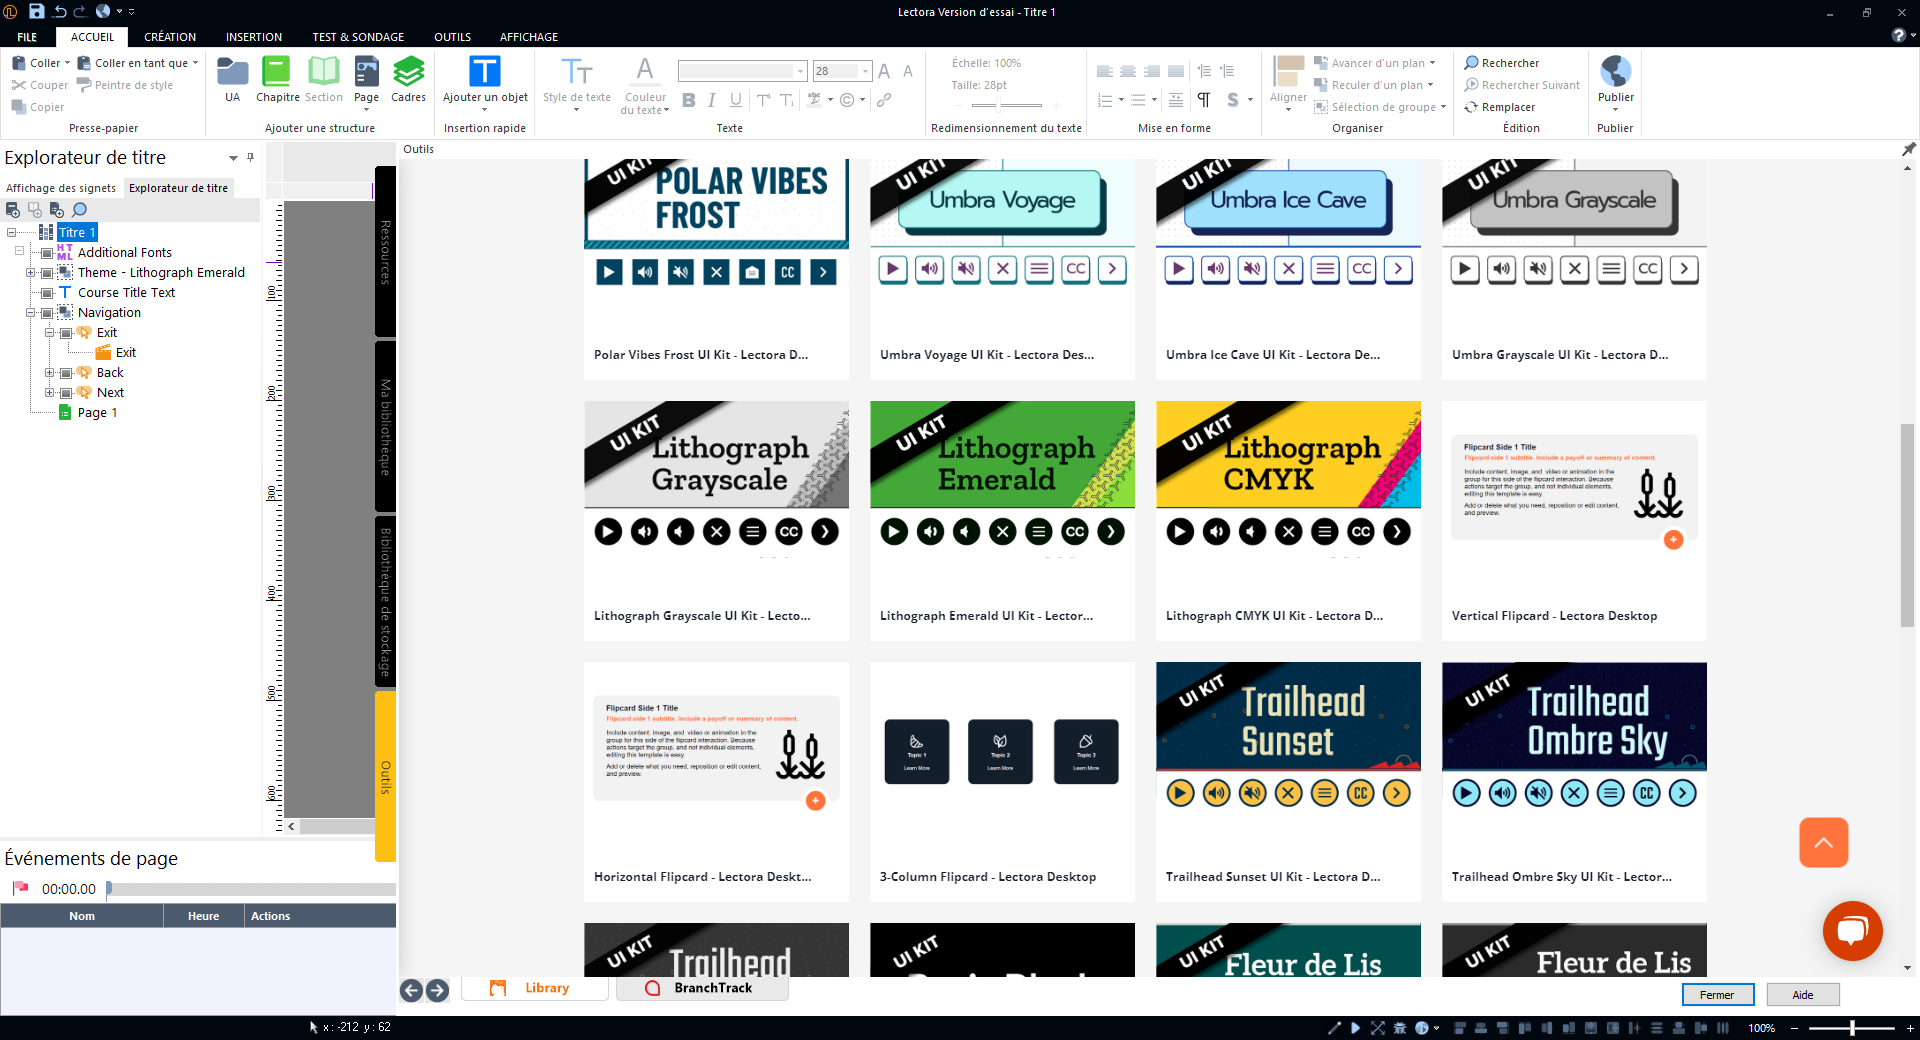The height and width of the screenshot is (1040, 1920).
Task: Click the Cadres layered frames icon
Action: click(x=408, y=72)
